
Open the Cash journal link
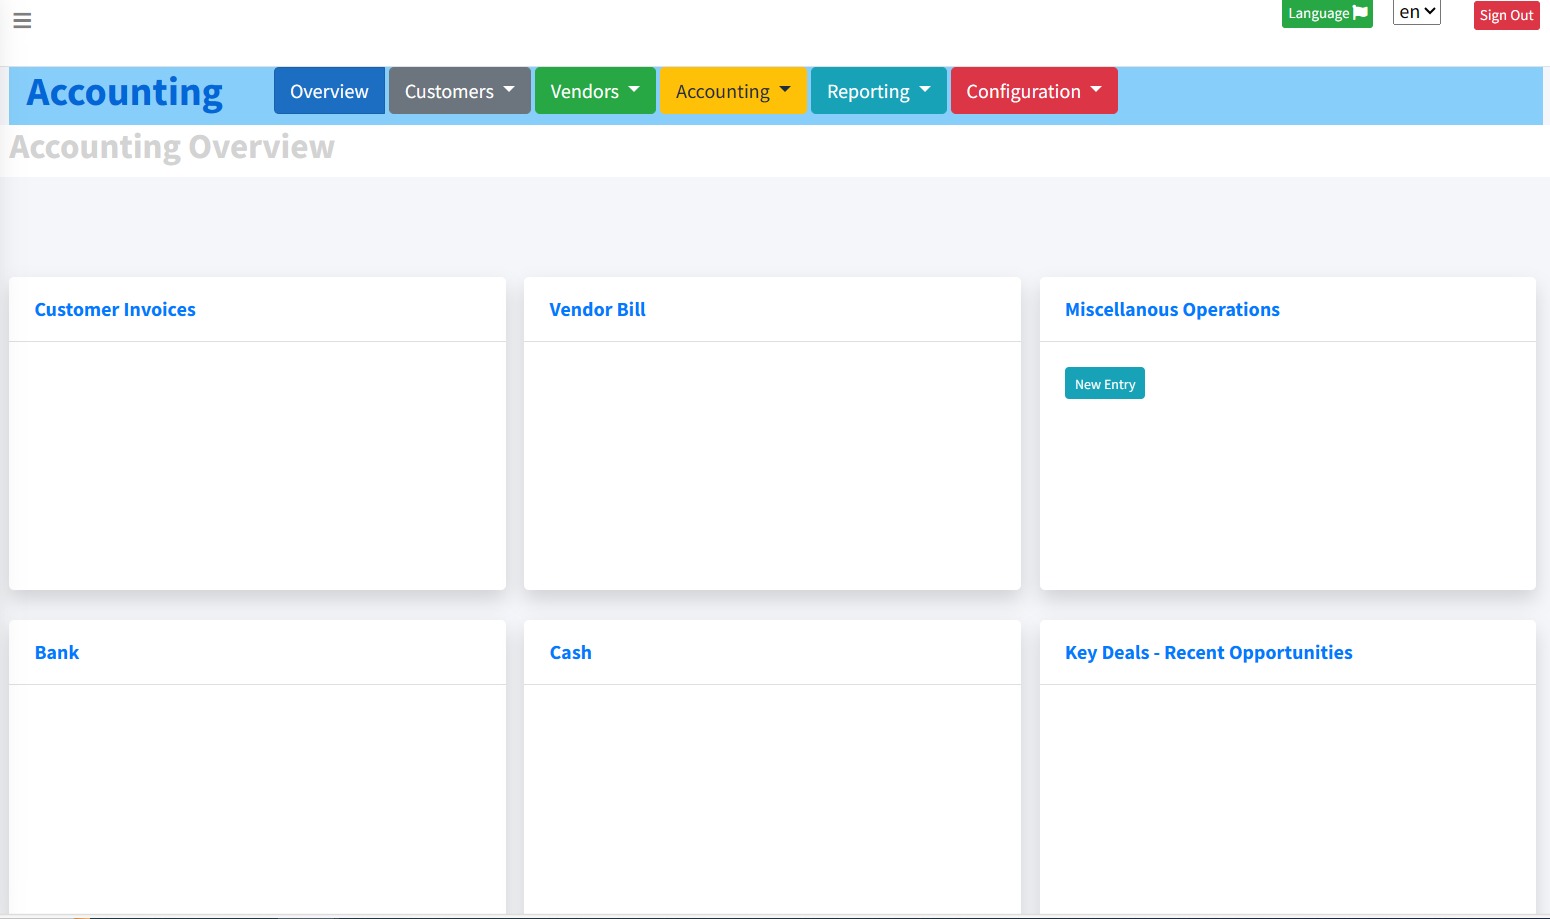coord(571,653)
